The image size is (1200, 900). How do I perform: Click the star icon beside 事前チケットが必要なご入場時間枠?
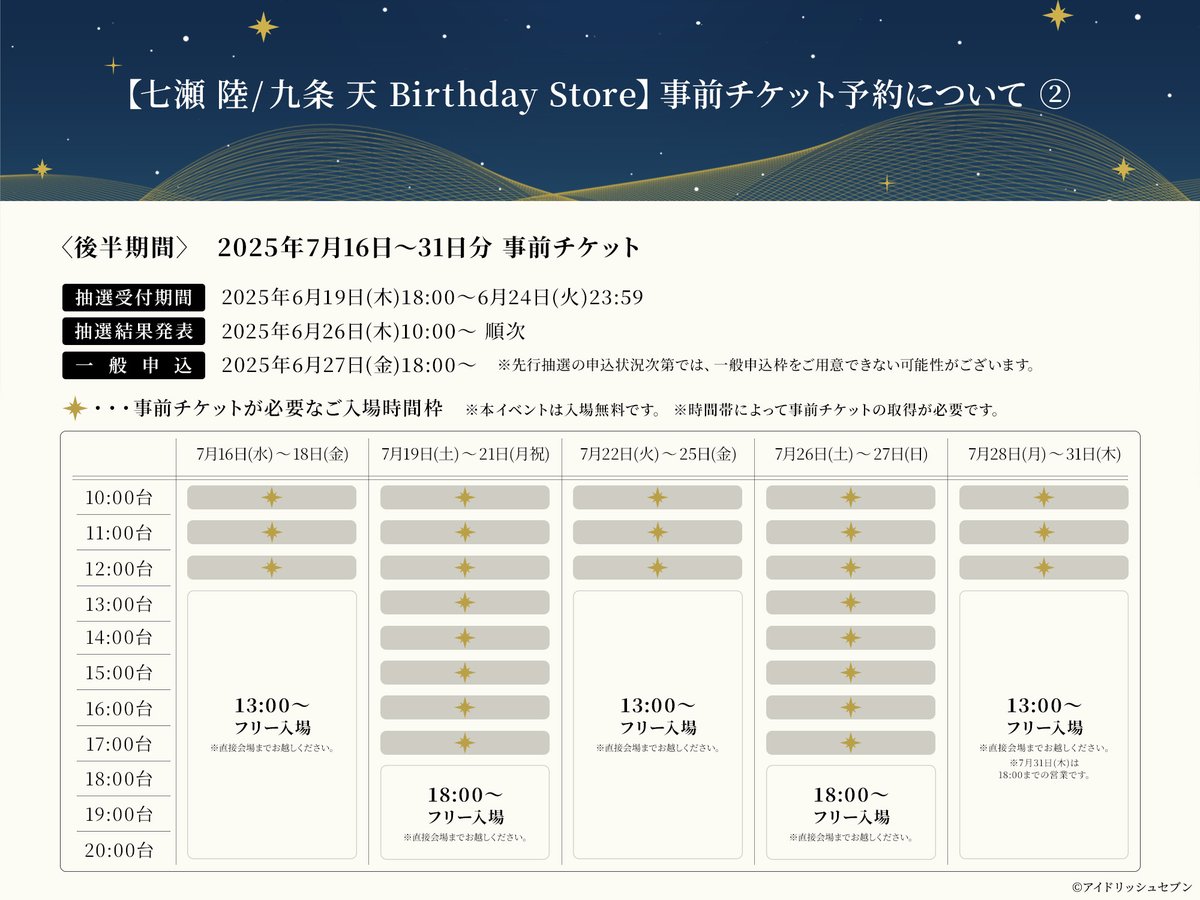pos(73,408)
